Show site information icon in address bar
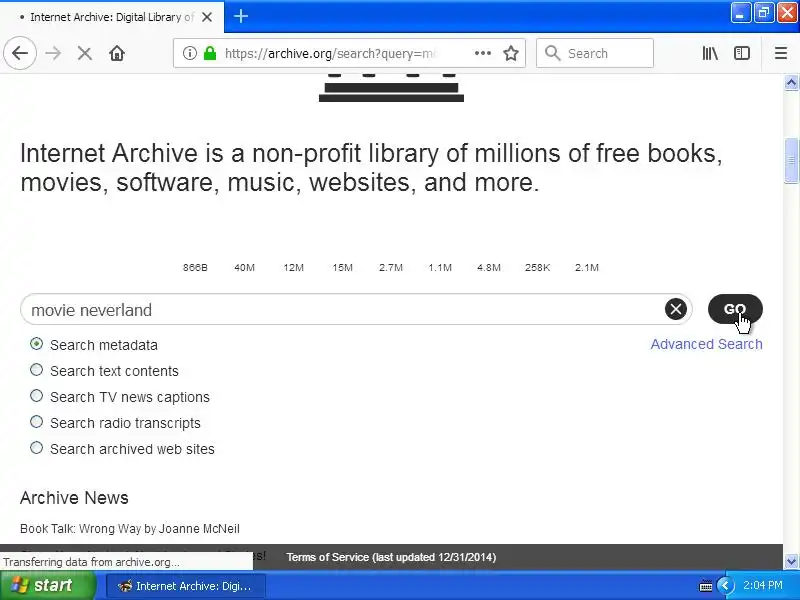The width and height of the screenshot is (800, 600). click(x=190, y=53)
